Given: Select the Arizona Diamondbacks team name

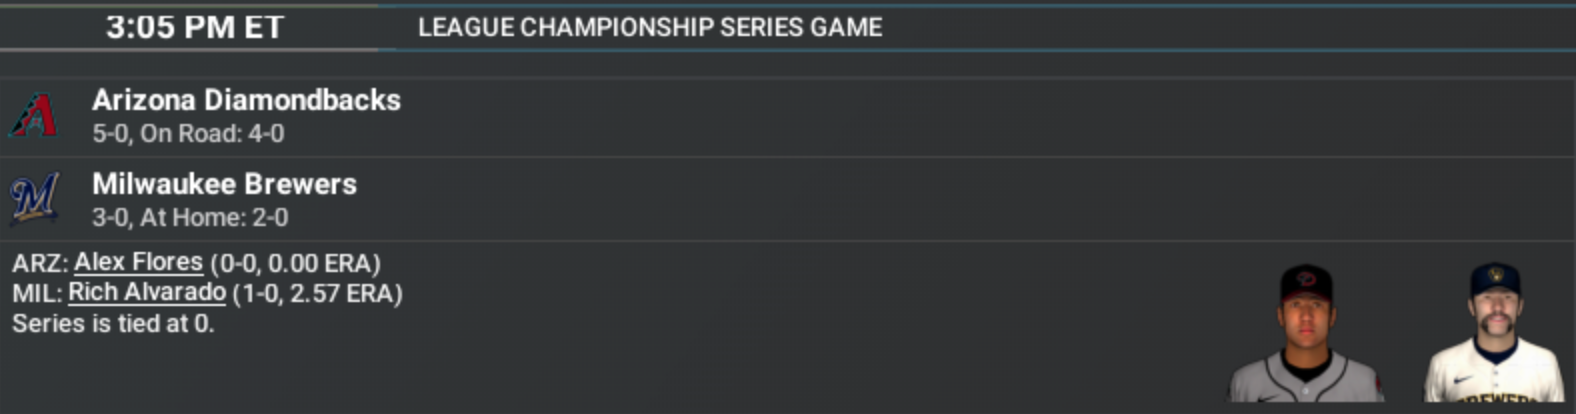Looking at the screenshot, I should tap(246, 100).
